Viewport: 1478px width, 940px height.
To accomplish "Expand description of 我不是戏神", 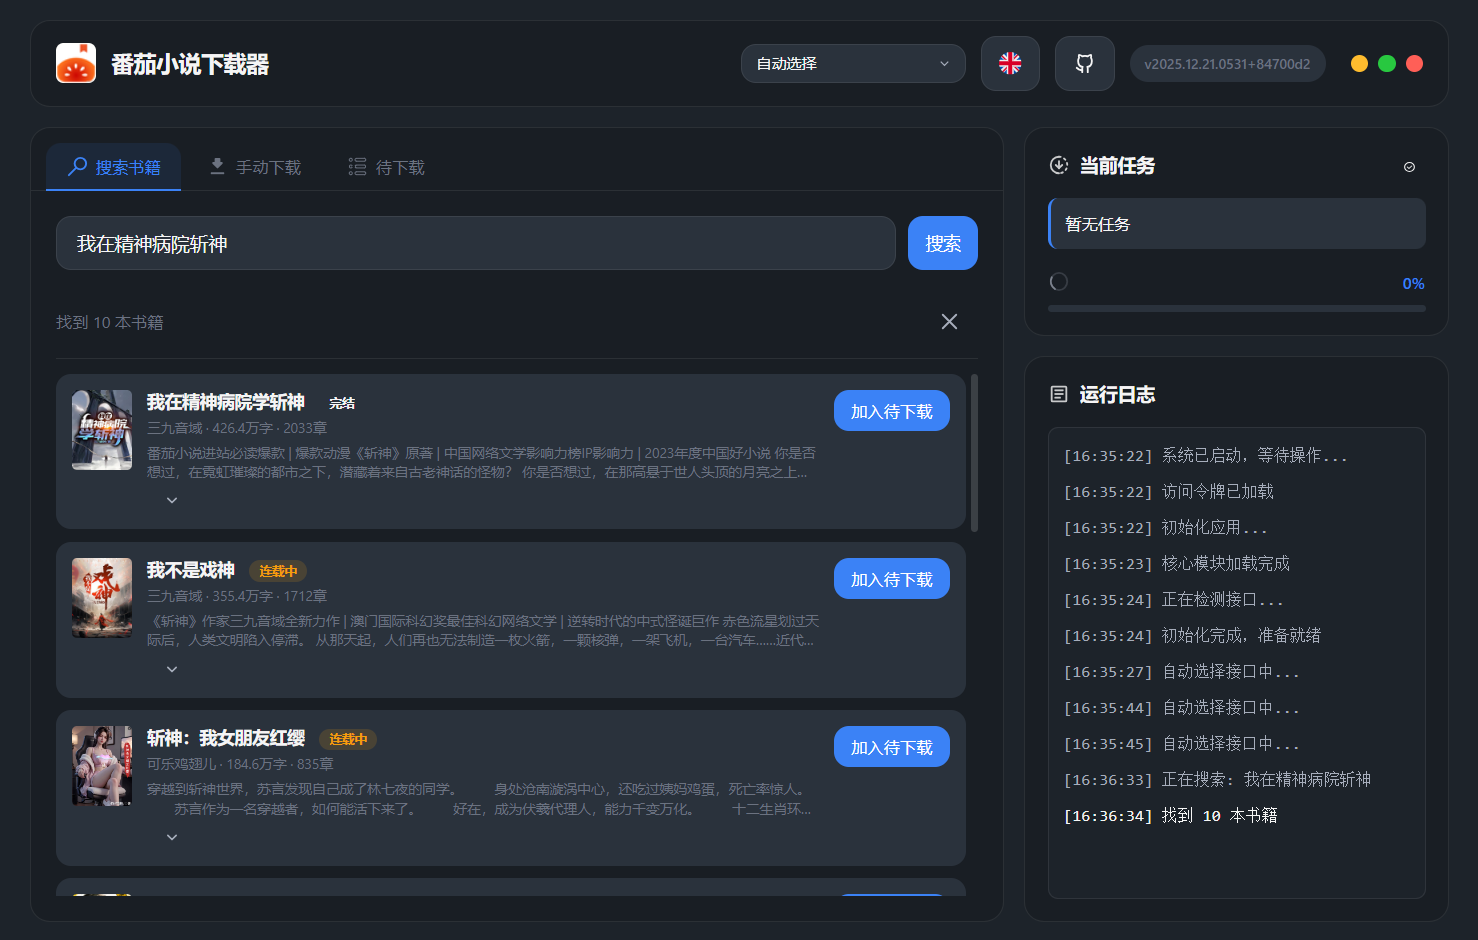I will coord(172,669).
